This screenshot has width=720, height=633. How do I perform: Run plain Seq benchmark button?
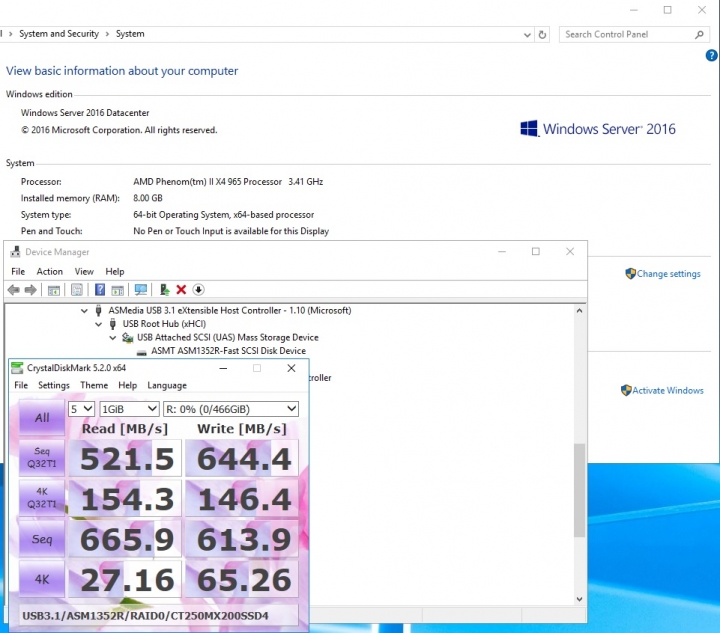42,538
